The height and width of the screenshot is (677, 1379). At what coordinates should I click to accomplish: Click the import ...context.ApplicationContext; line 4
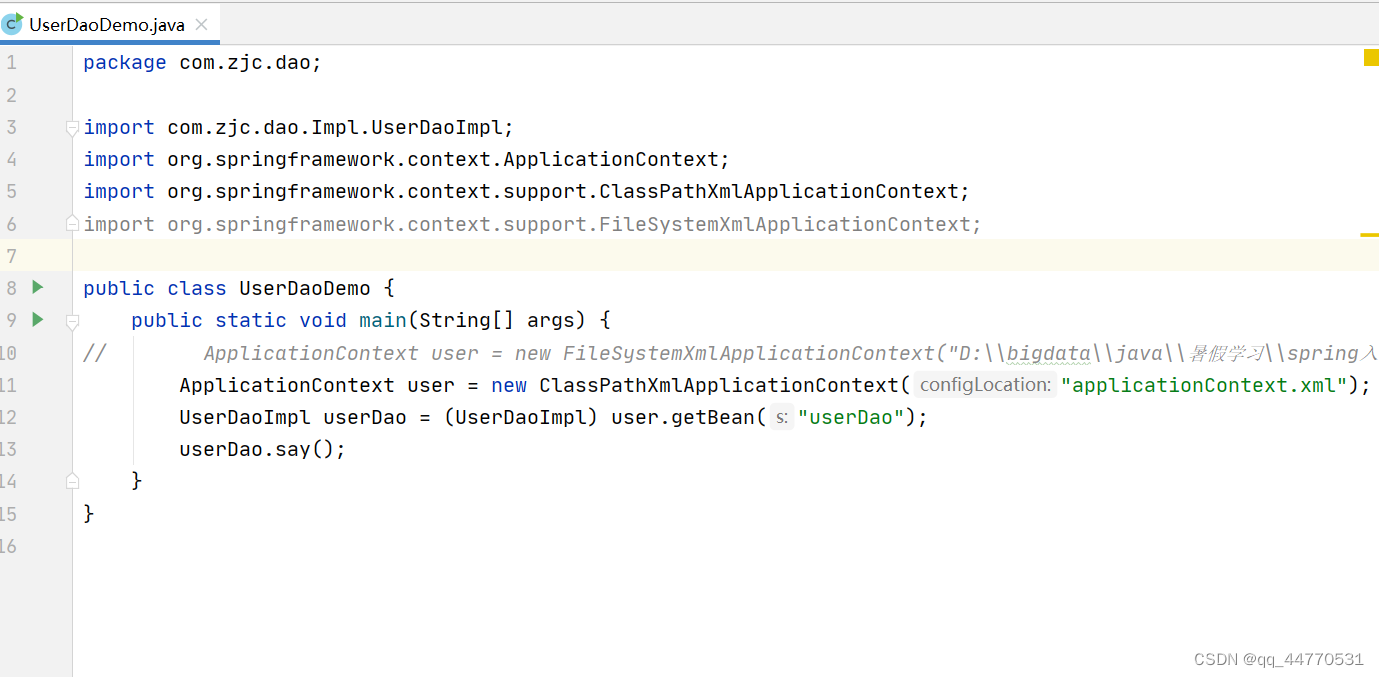(x=406, y=159)
